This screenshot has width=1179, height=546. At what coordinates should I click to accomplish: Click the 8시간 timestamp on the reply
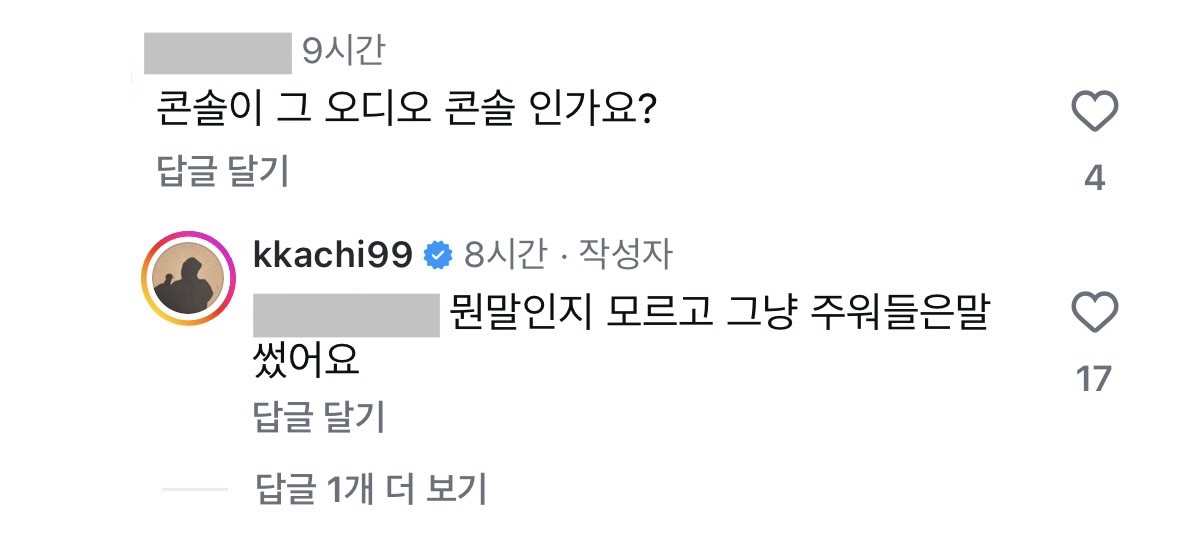coord(505,256)
